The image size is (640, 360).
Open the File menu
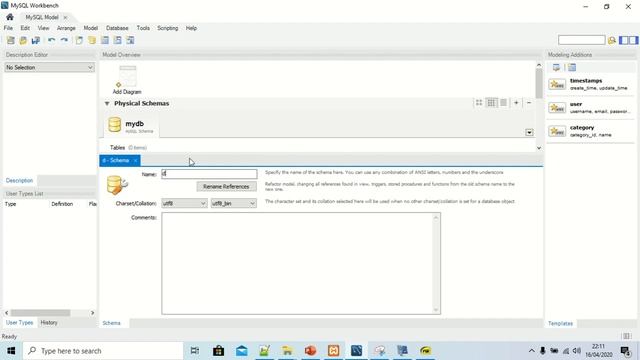(x=8, y=28)
